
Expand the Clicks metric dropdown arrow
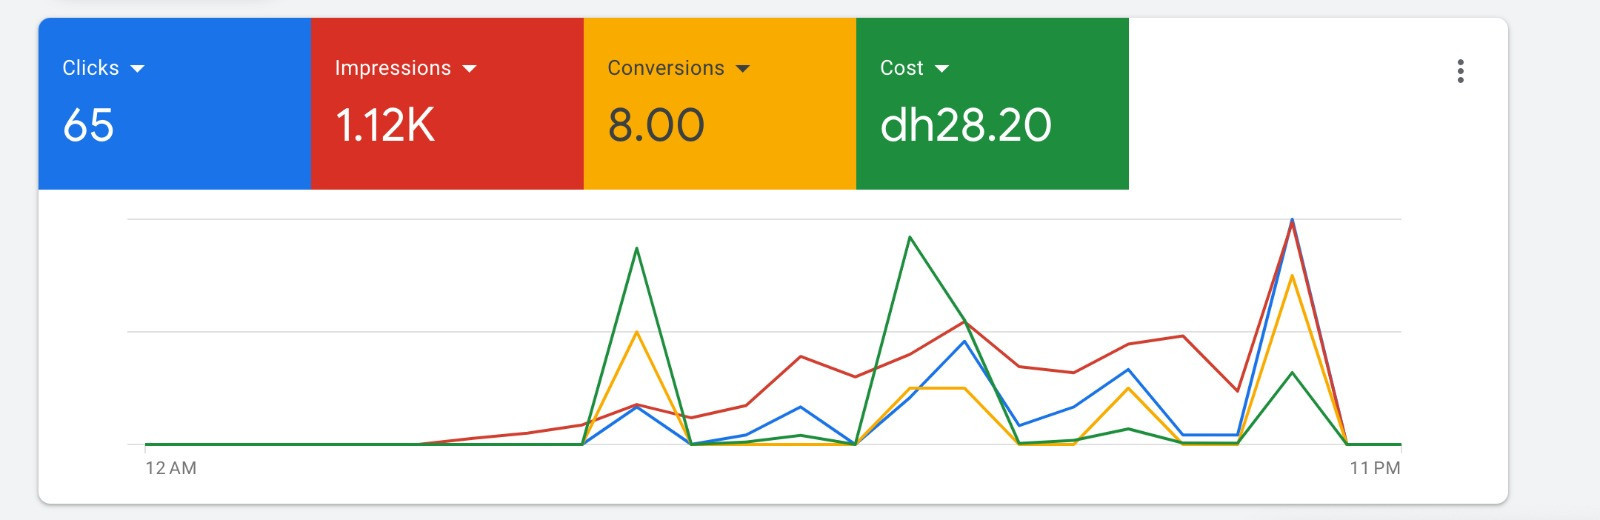tap(138, 69)
